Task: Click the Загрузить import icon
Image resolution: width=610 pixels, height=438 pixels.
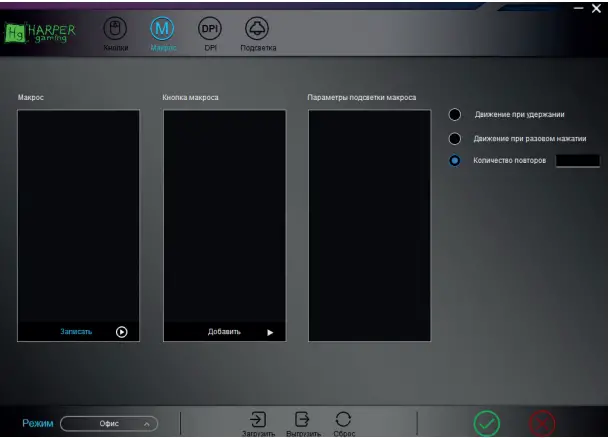Action: pos(257,420)
